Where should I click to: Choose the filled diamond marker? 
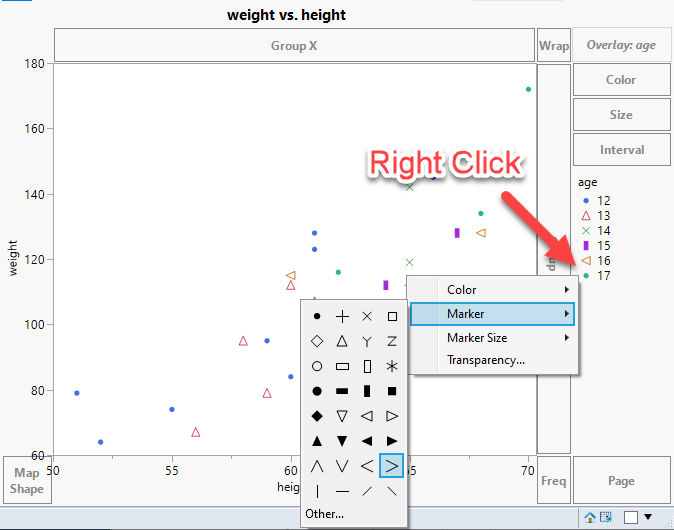317,416
